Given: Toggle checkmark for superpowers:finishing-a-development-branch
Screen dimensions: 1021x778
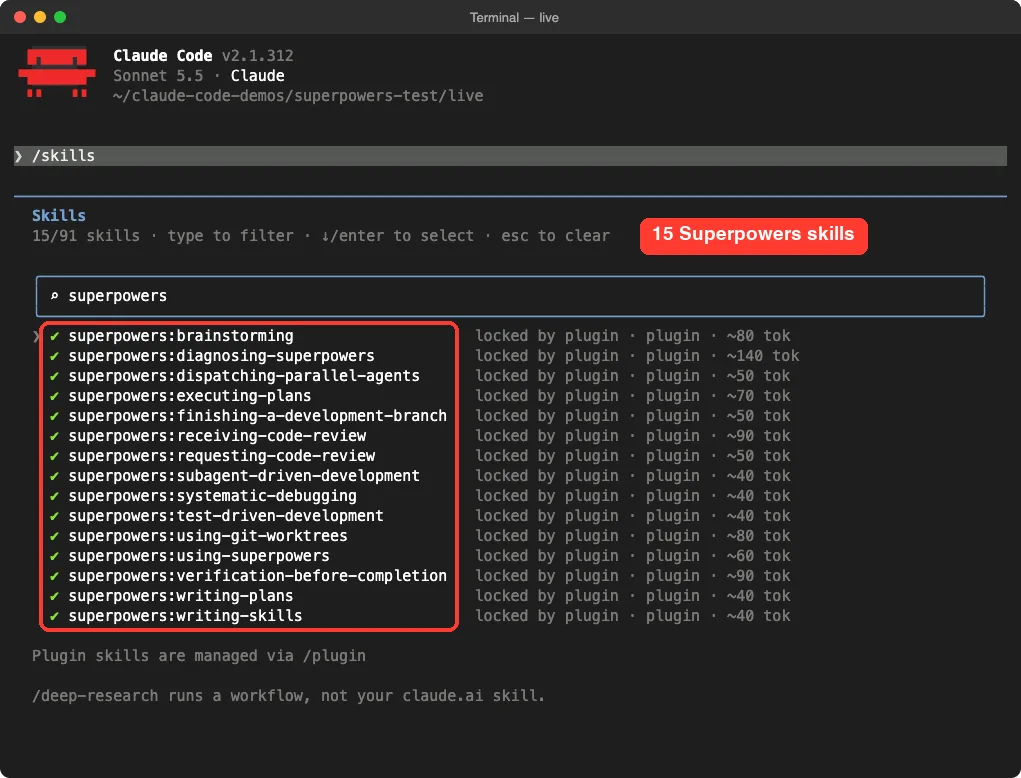Looking at the screenshot, I should 55,416.
